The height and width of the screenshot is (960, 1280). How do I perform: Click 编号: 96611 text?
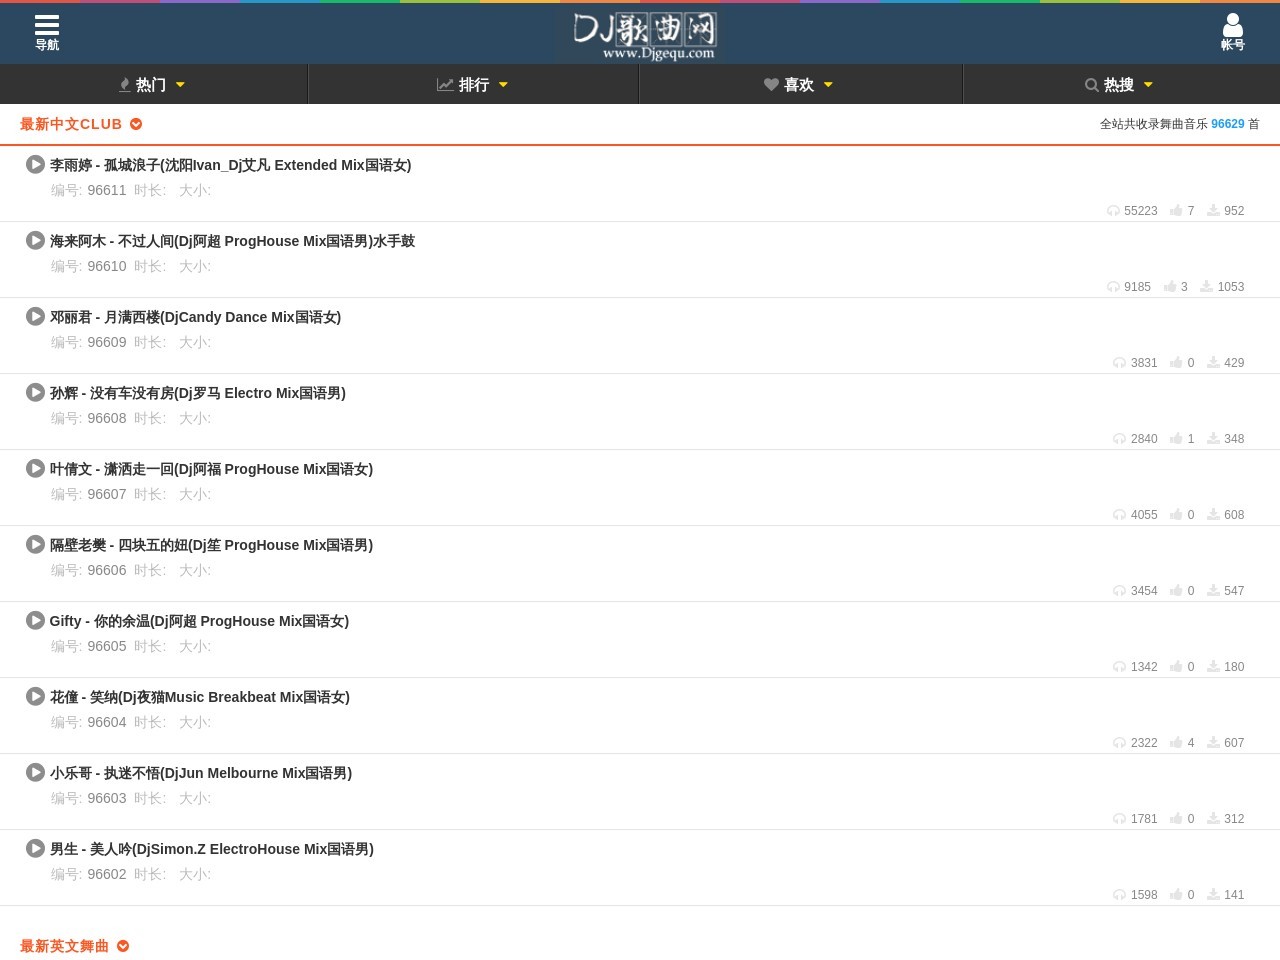click(89, 190)
